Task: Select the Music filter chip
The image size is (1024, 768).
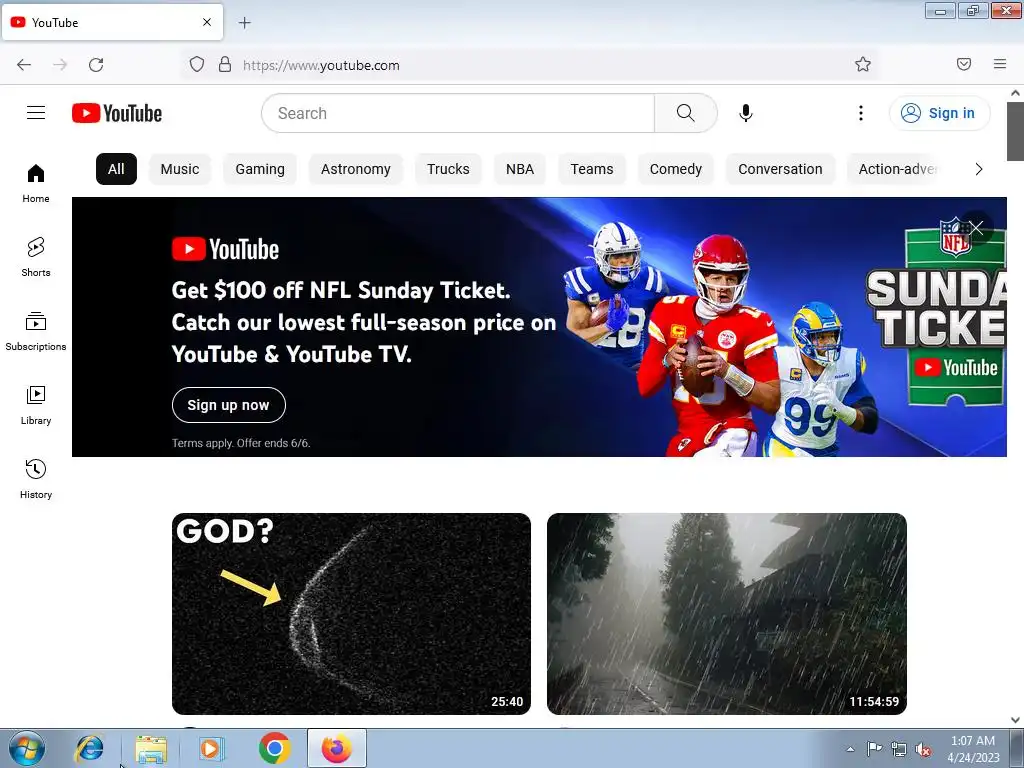Action: coord(180,169)
